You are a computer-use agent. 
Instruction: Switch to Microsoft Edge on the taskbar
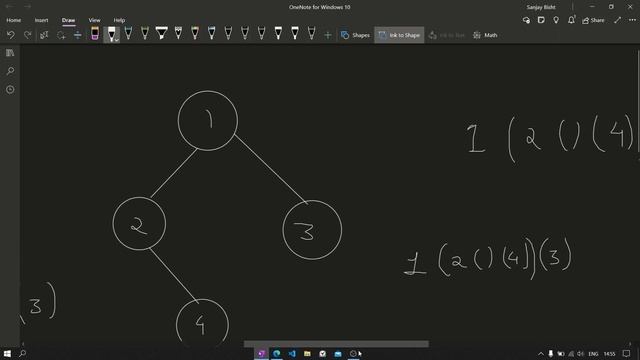click(x=277, y=353)
